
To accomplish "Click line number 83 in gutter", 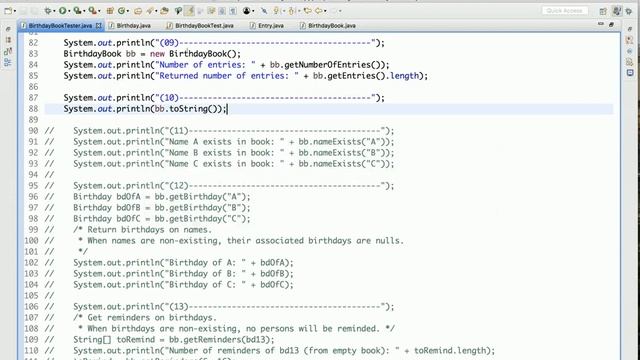I will [x=33, y=54].
